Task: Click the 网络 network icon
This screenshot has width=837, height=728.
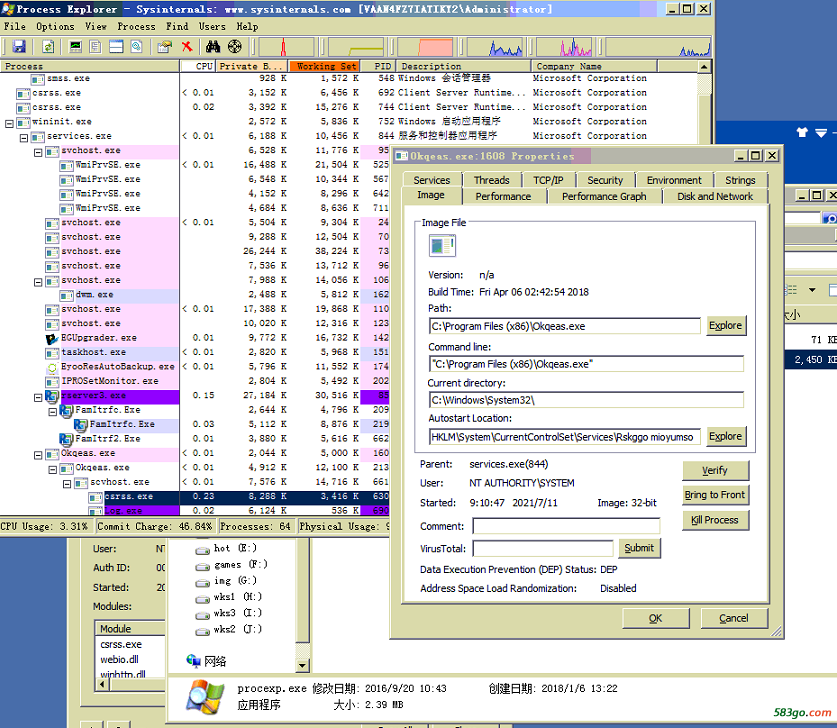Action: [194, 661]
